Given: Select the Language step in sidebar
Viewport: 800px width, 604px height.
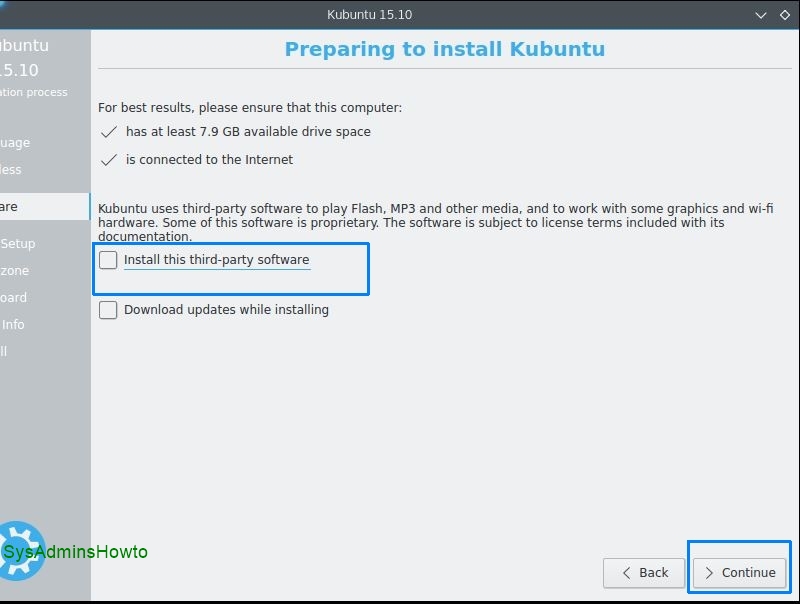Looking at the screenshot, I should (x=15, y=143).
